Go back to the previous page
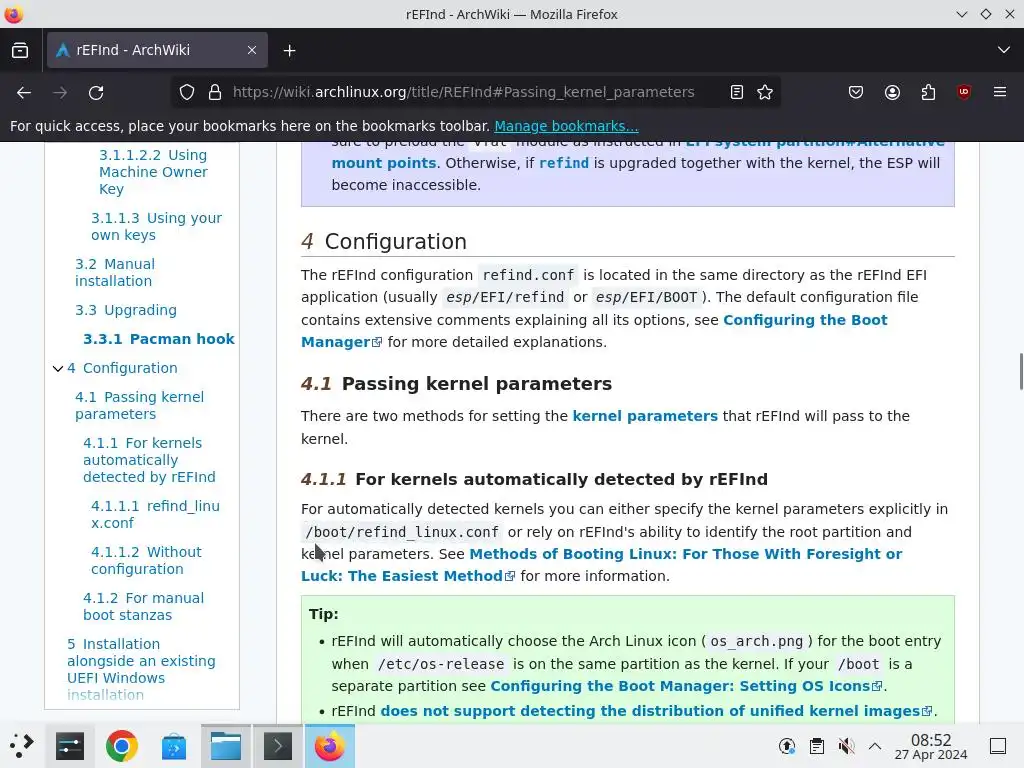Viewport: 1024px width, 768px height. point(24,93)
